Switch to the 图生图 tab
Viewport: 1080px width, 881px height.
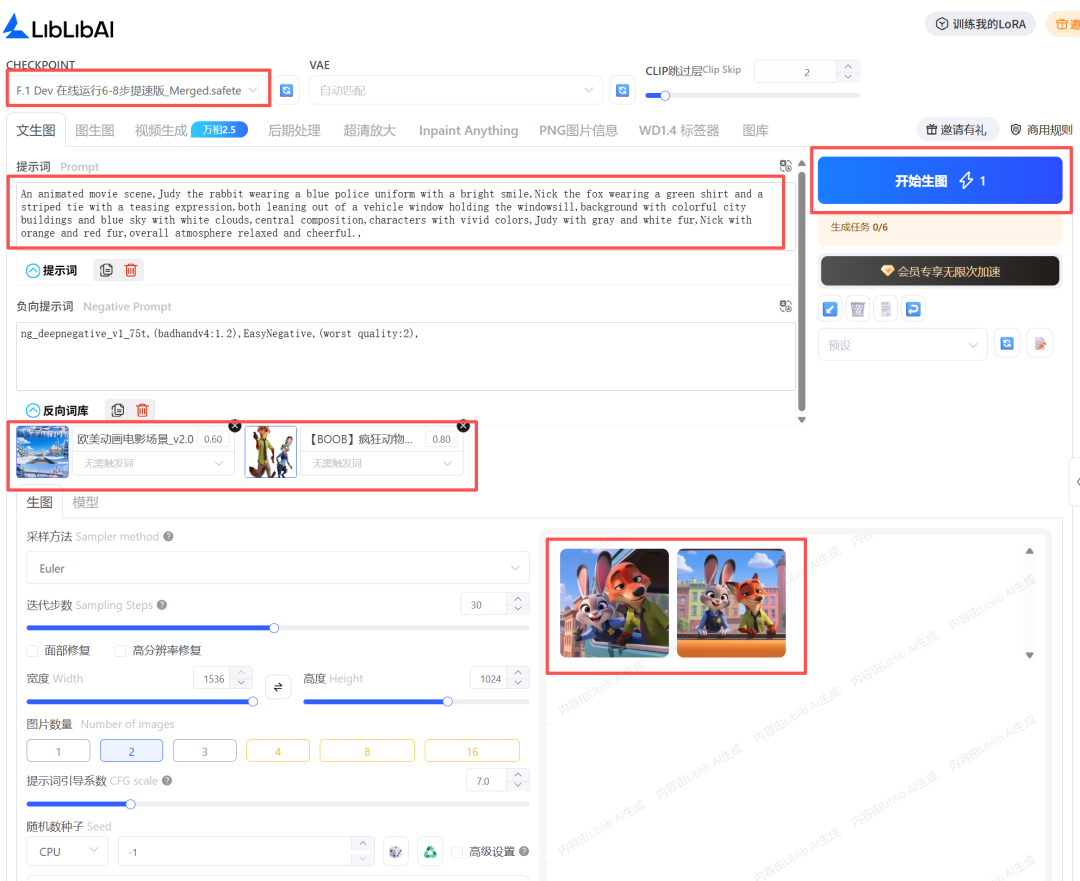(x=95, y=130)
